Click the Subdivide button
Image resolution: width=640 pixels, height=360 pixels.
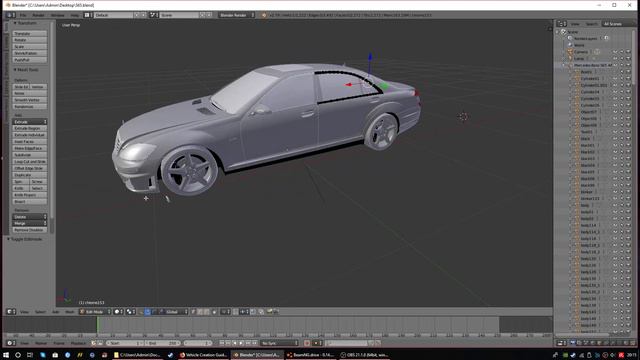30,155
